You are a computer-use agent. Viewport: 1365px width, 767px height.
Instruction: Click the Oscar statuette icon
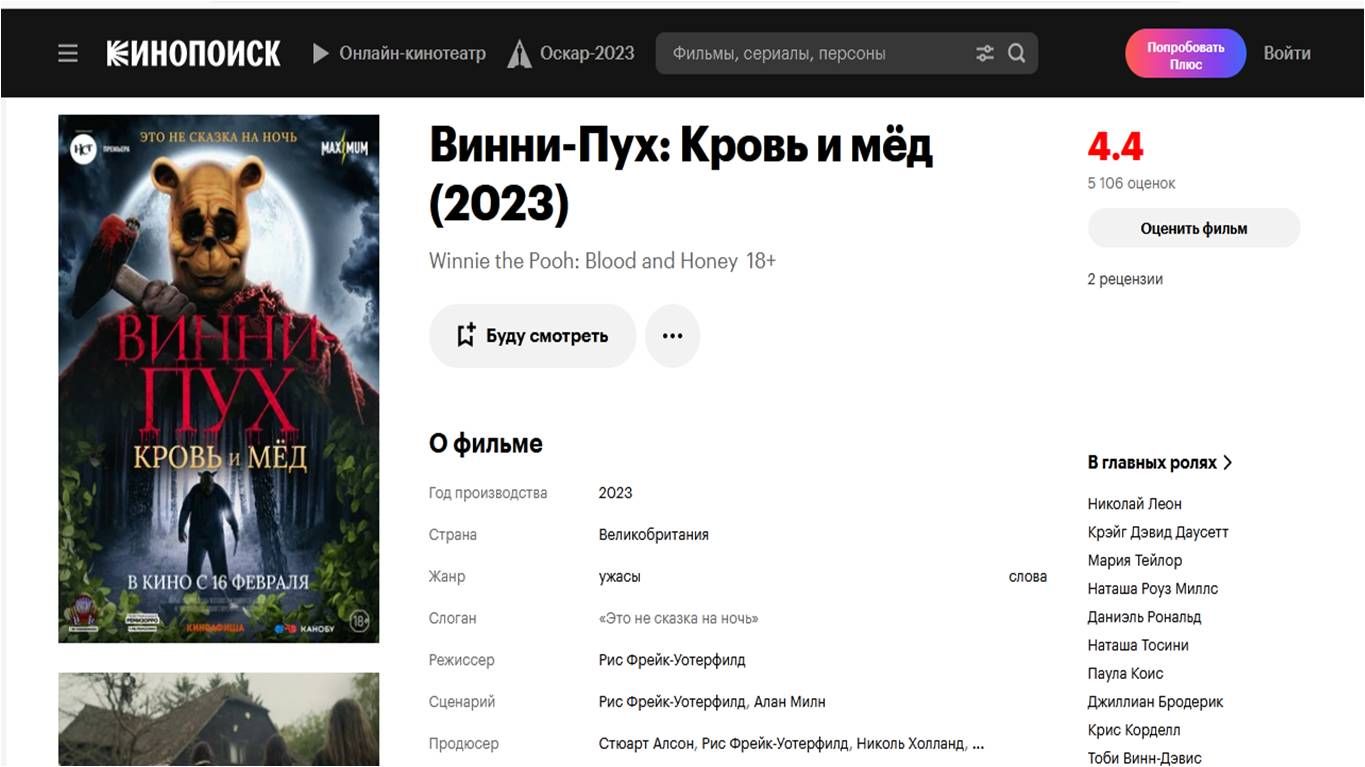[x=519, y=54]
